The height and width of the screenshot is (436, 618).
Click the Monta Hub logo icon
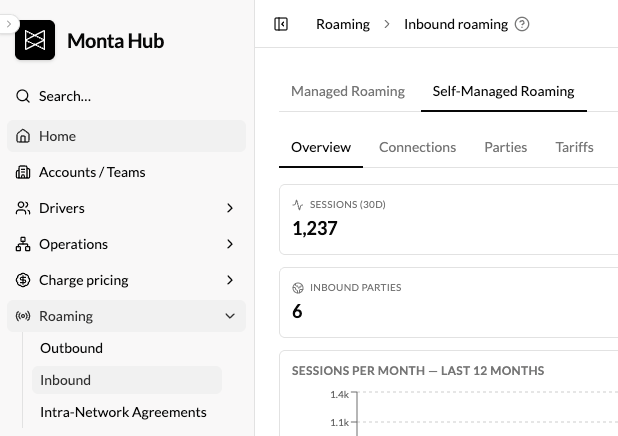click(35, 40)
